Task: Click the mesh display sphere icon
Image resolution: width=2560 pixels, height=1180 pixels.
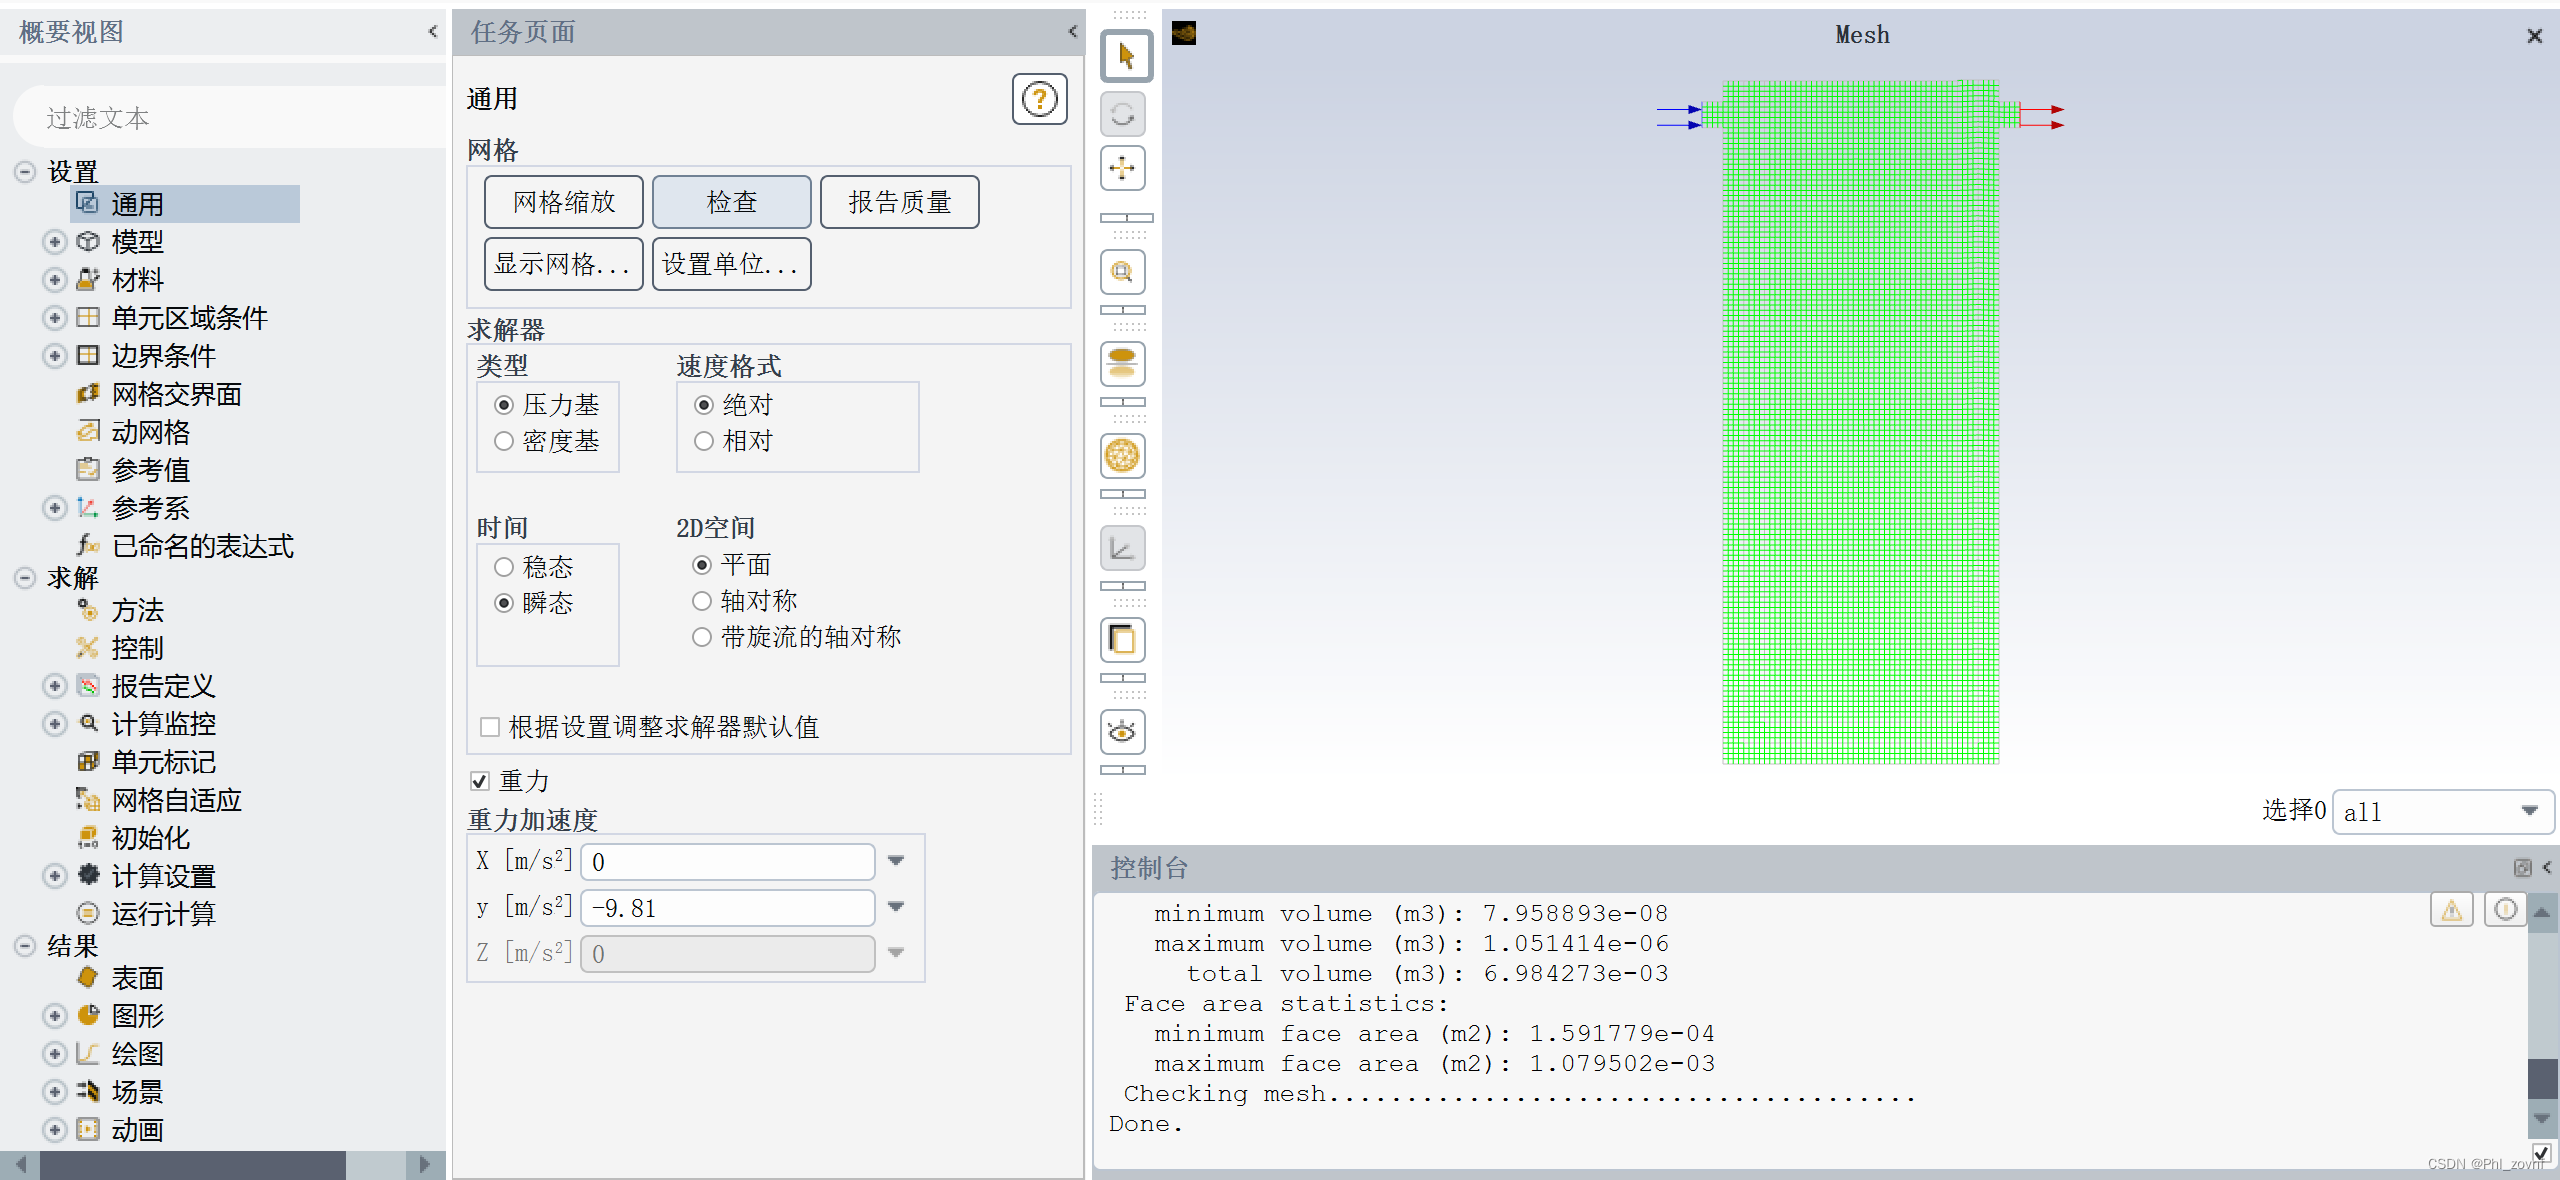Action: click(x=1122, y=457)
